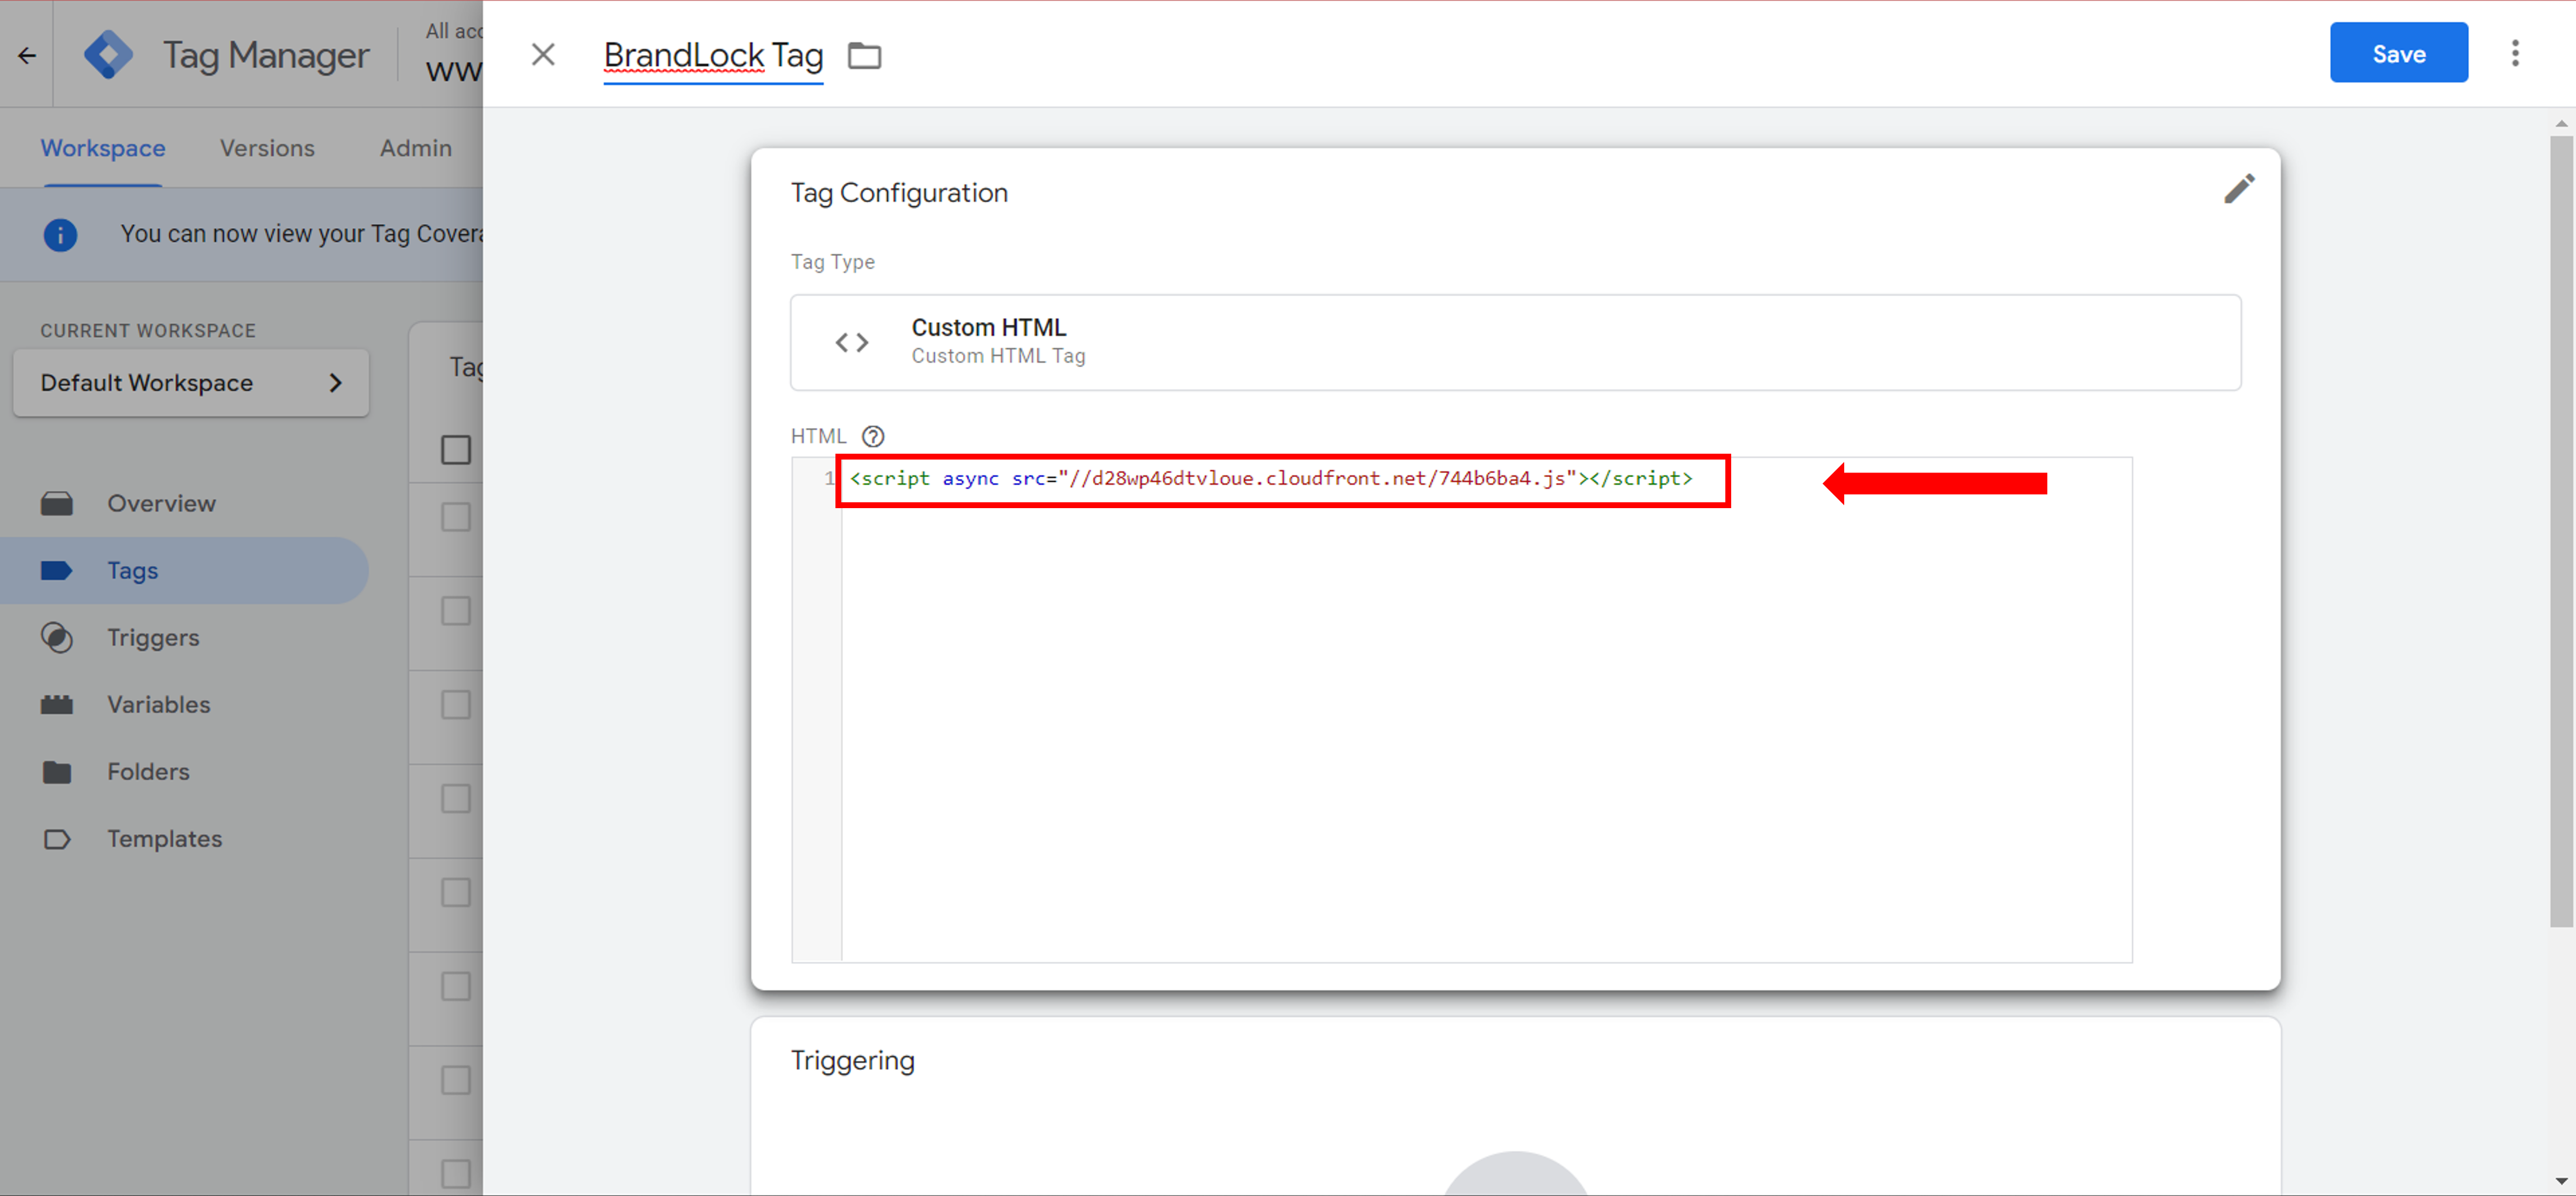Viewport: 2576px width, 1196px height.
Task: Click the scrollbar down arrow
Action: tap(2560, 1182)
